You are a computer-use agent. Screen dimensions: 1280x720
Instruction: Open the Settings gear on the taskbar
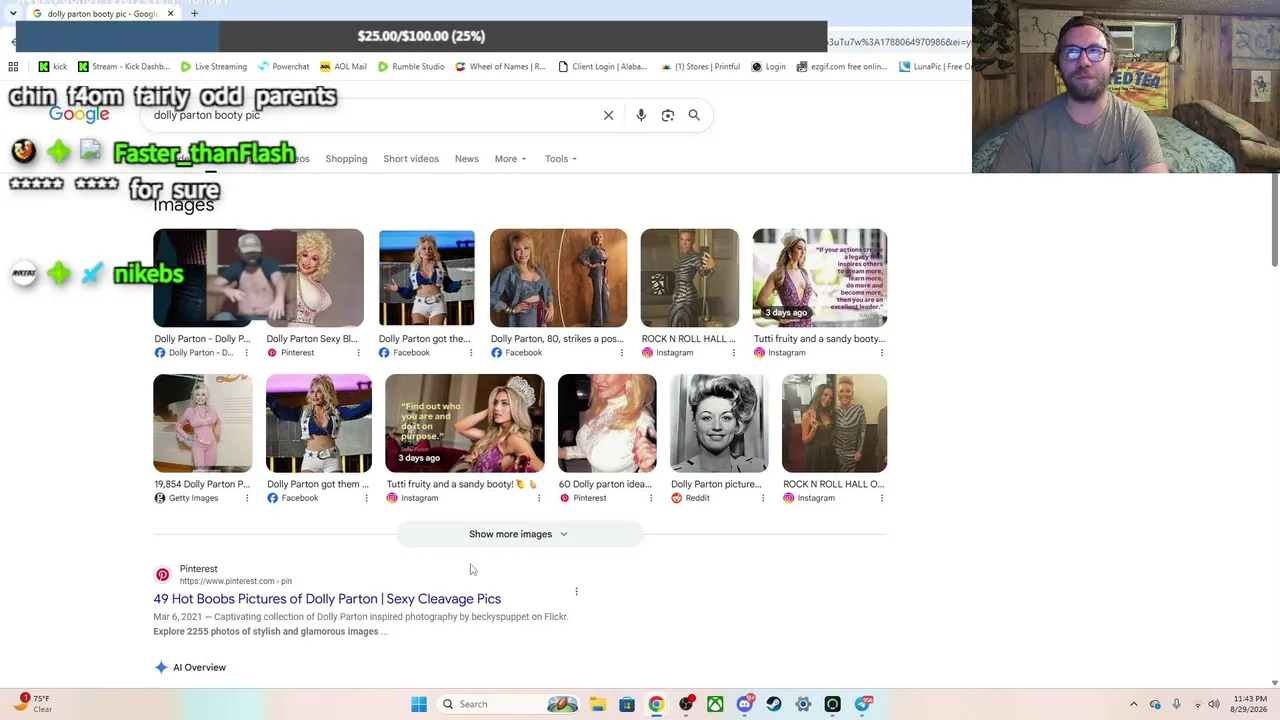pyautogui.click(x=803, y=704)
